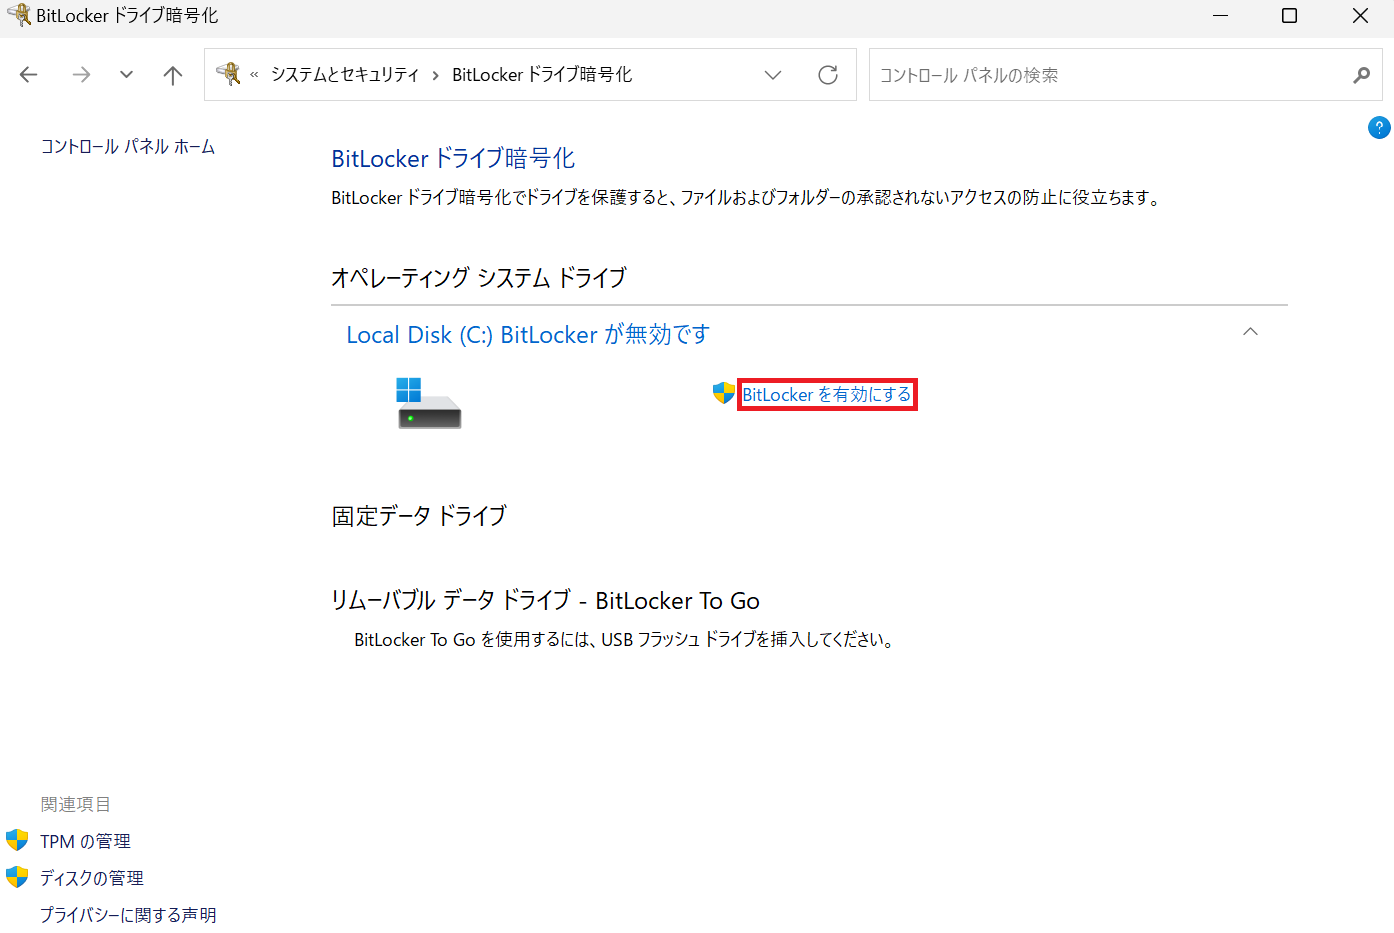Click shield icon beside BitLocker を有効にする
Viewport: 1394px width, 933px height.
pyautogui.click(x=724, y=393)
